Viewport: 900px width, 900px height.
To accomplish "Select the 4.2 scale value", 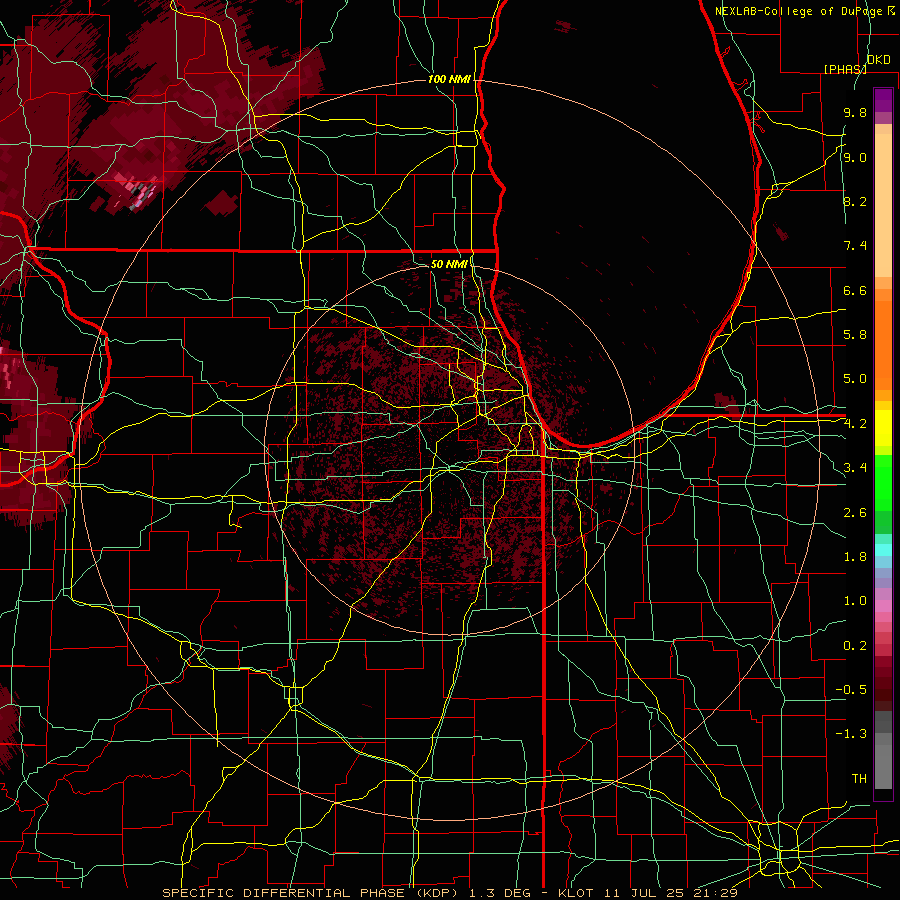I will point(855,424).
